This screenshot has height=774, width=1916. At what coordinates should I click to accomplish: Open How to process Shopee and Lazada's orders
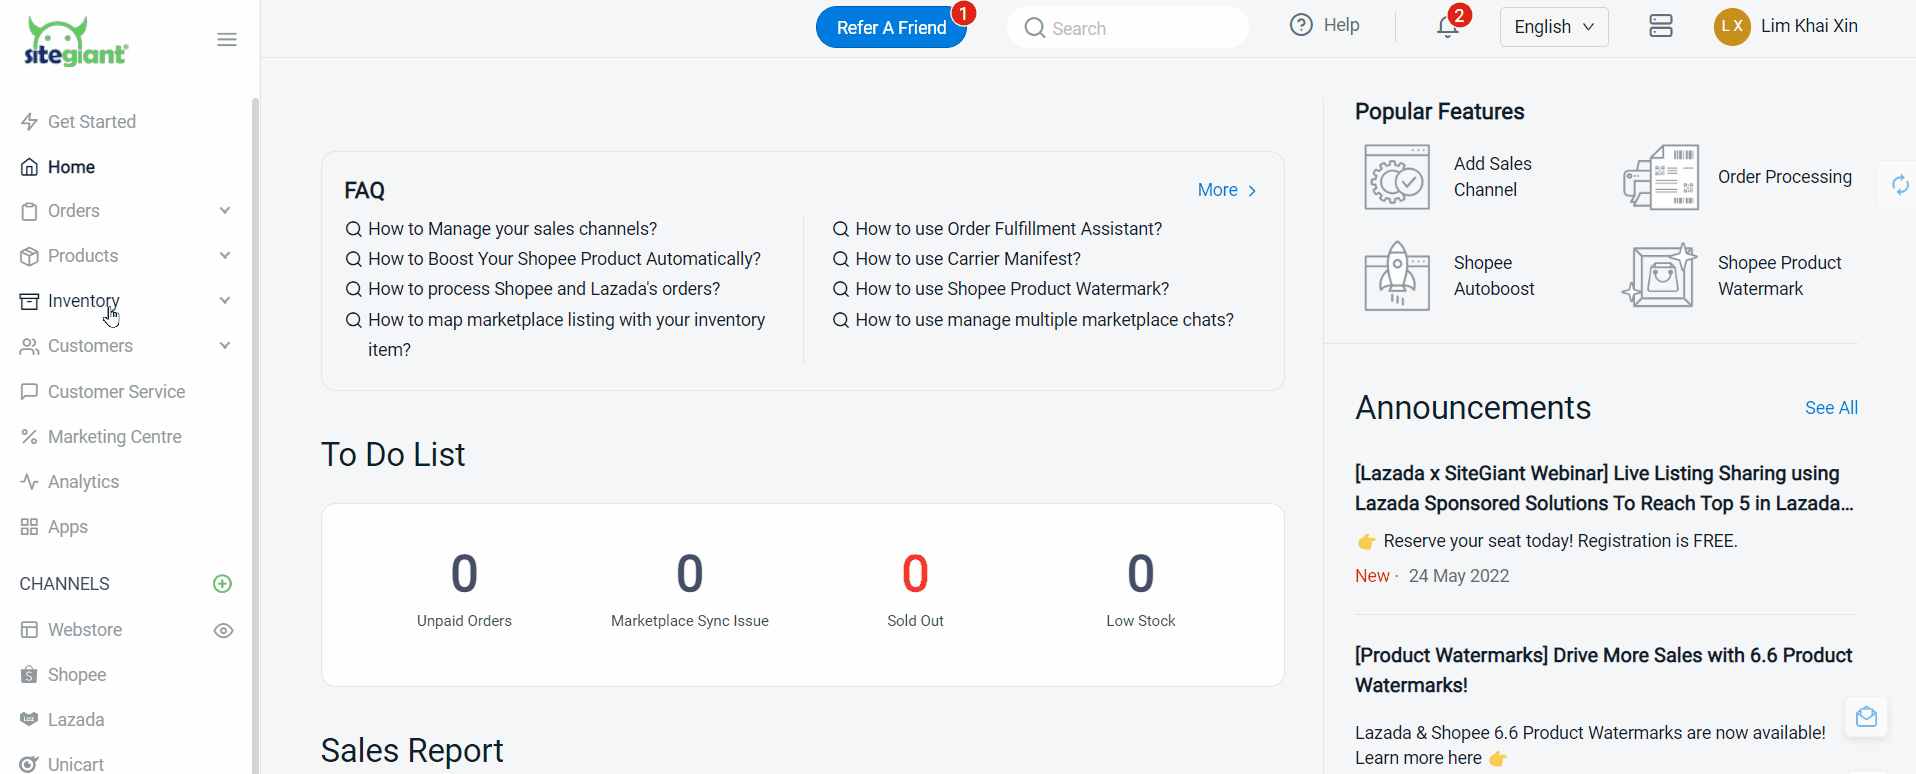[544, 289]
